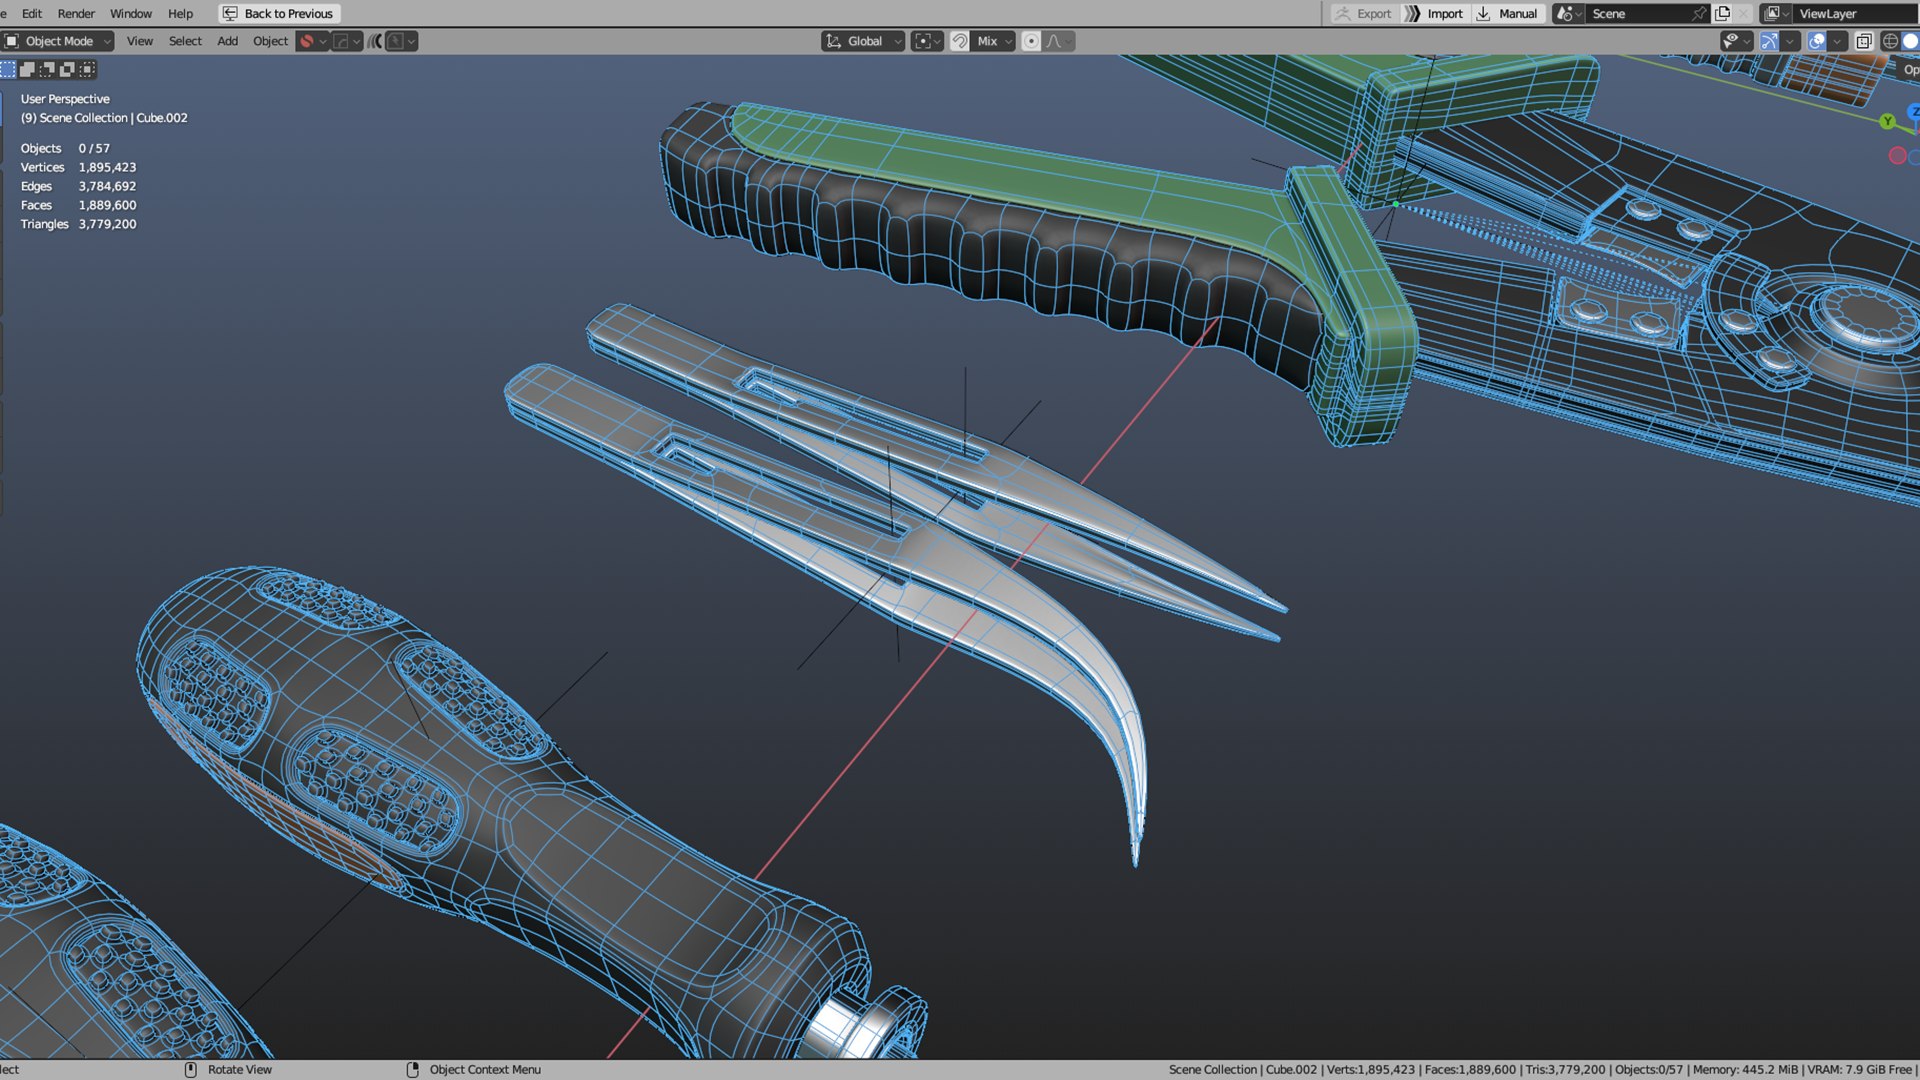Click the ViewLayer browse icon
This screenshot has width=1920, height=1080.
[1776, 14]
